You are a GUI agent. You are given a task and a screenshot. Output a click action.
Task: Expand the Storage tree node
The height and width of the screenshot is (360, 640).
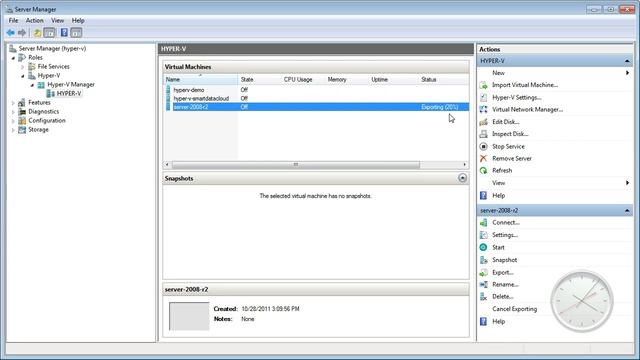coord(13,130)
